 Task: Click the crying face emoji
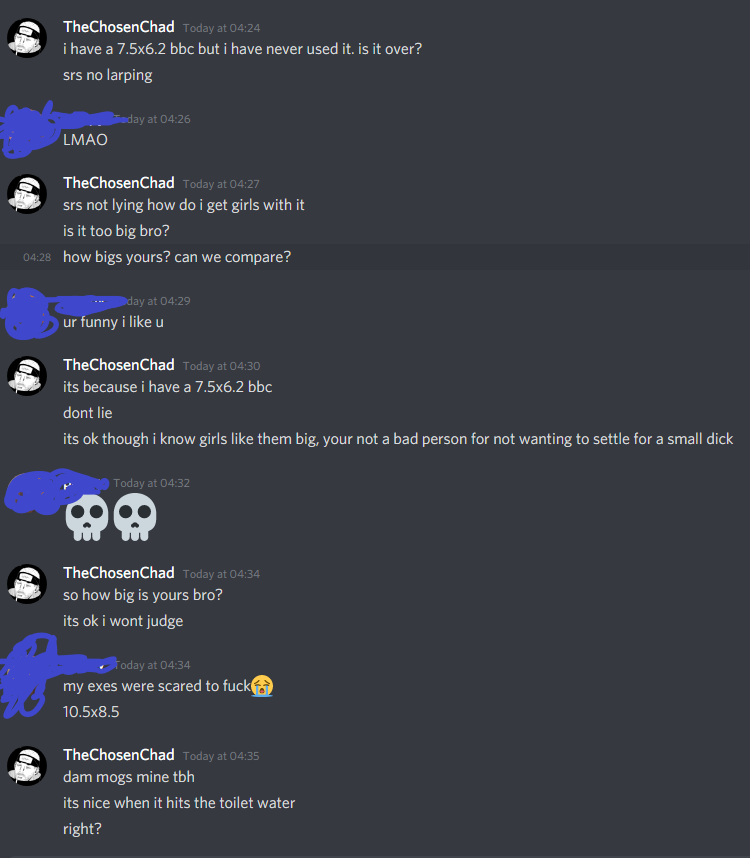(x=262, y=686)
